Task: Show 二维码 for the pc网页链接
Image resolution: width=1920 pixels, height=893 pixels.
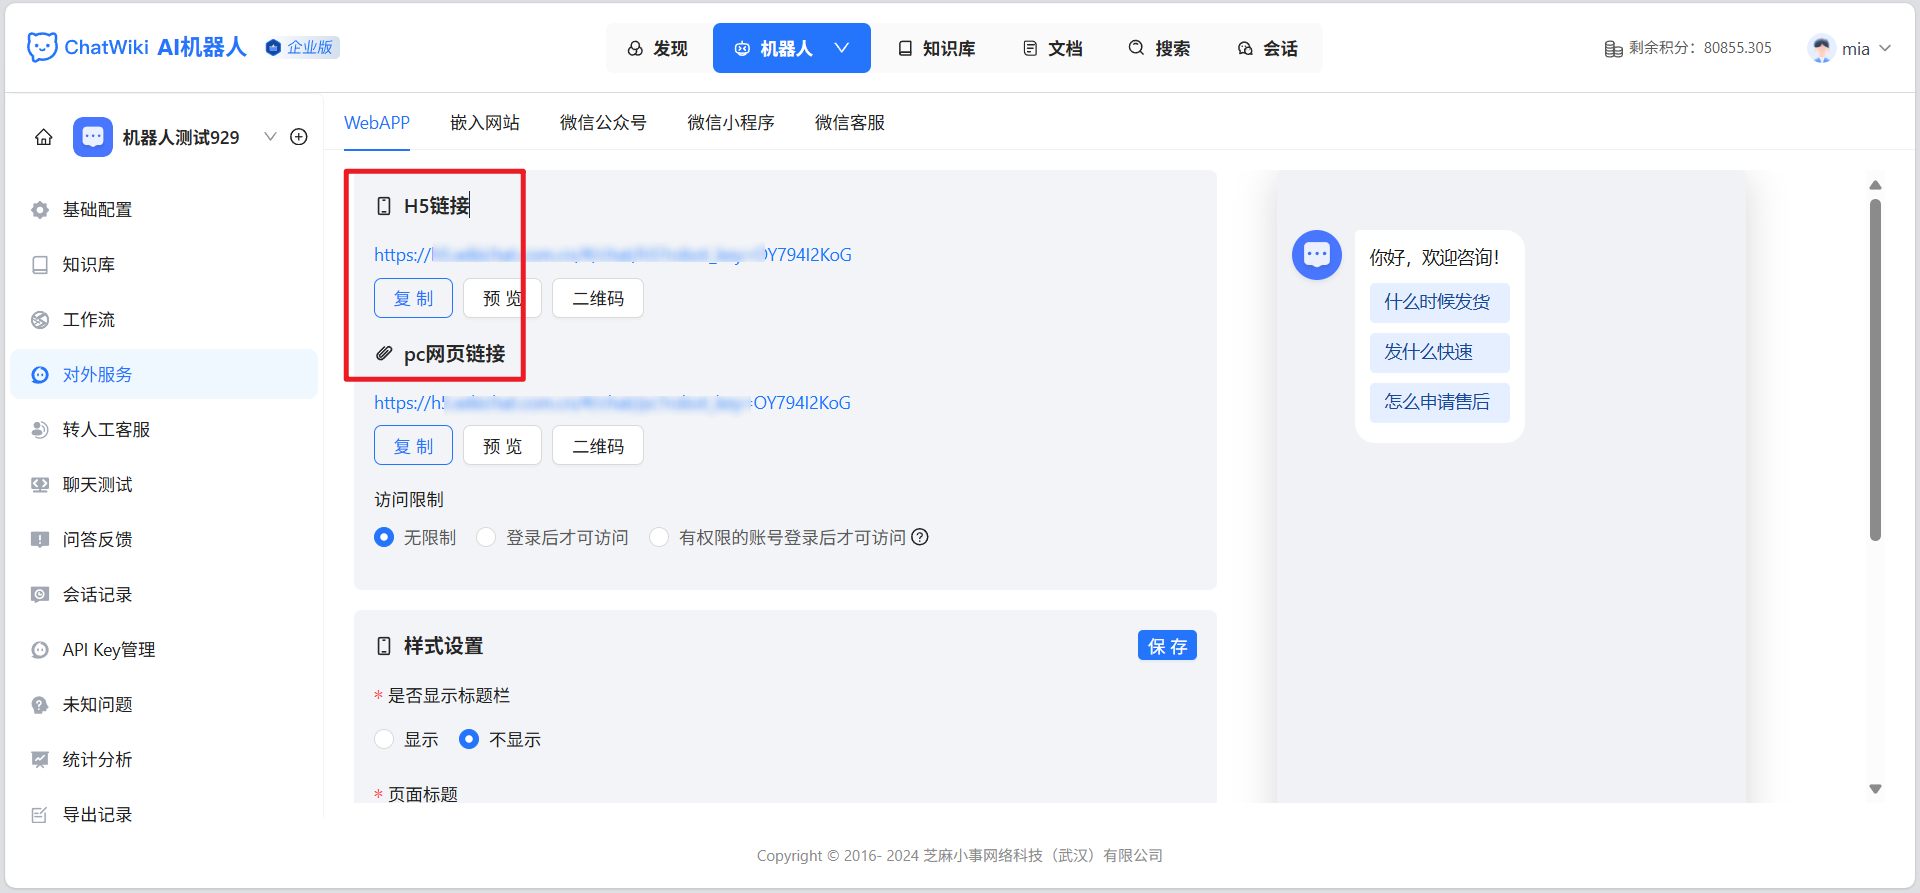Action: point(598,446)
